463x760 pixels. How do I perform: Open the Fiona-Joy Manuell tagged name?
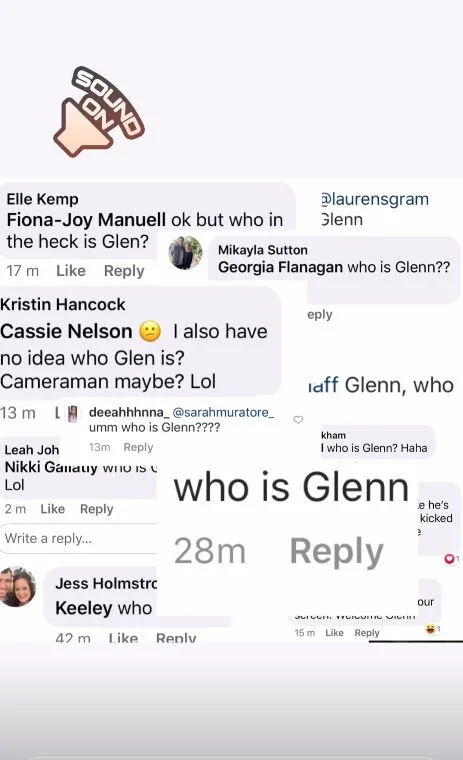coord(86,220)
